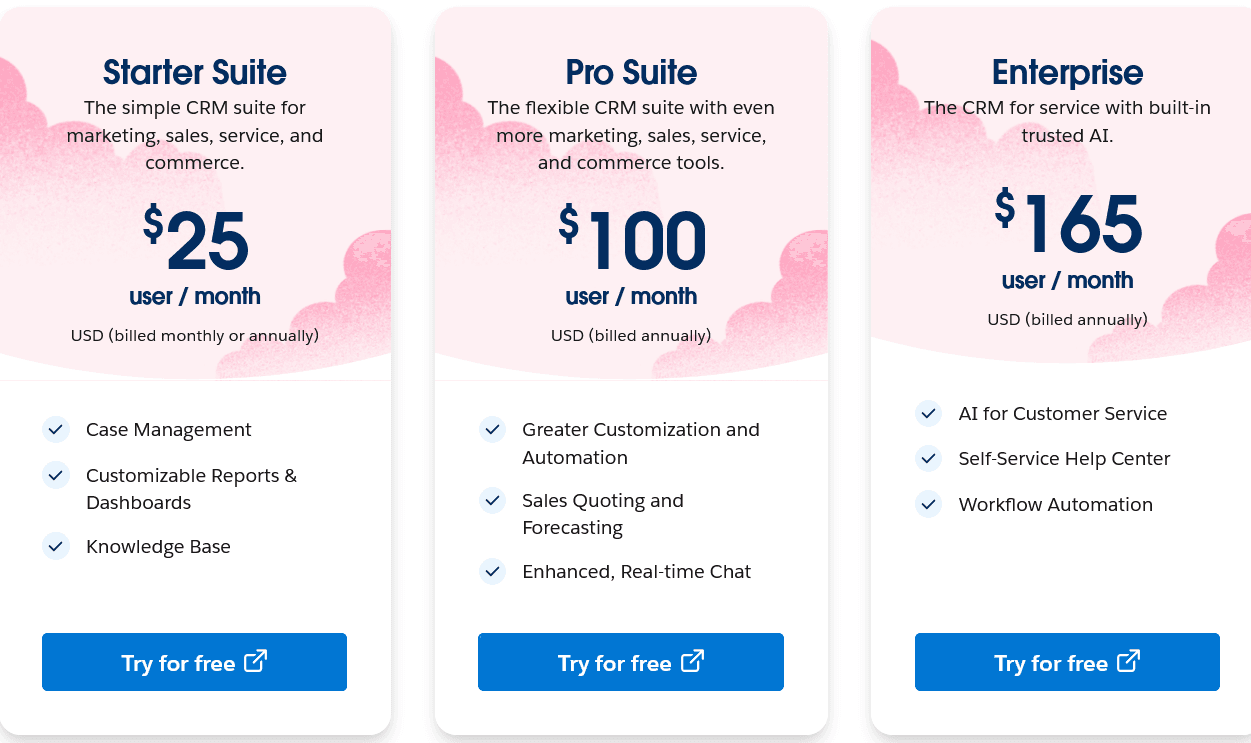
Task: Click the checkmark beside Customizable Reports & Dashboards
Action: click(55, 475)
